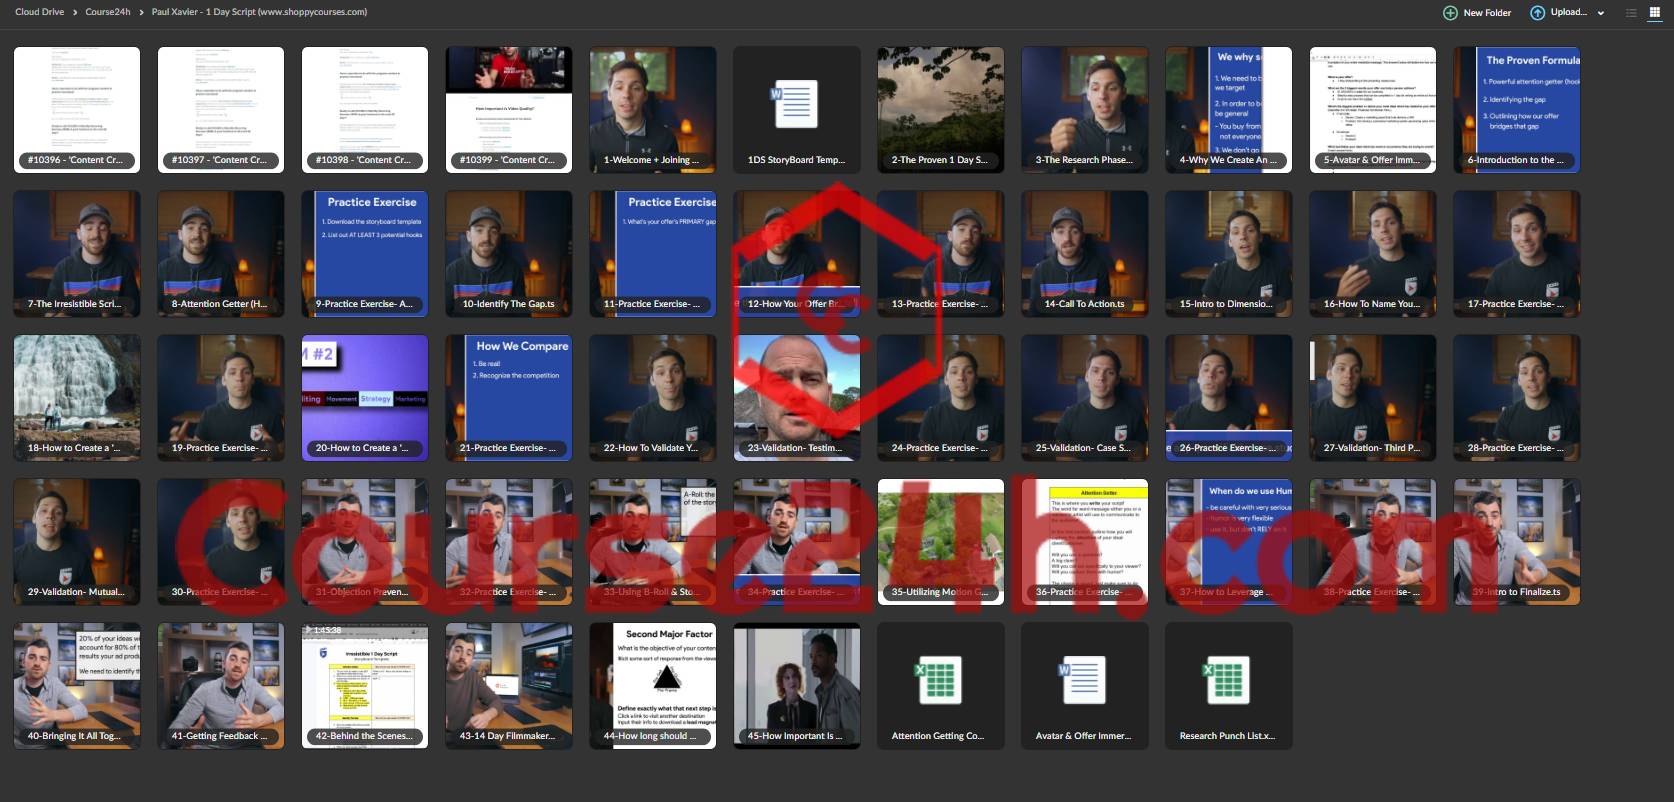
Task: Go to Cloud Drive breadcrumb
Action: [x=39, y=12]
